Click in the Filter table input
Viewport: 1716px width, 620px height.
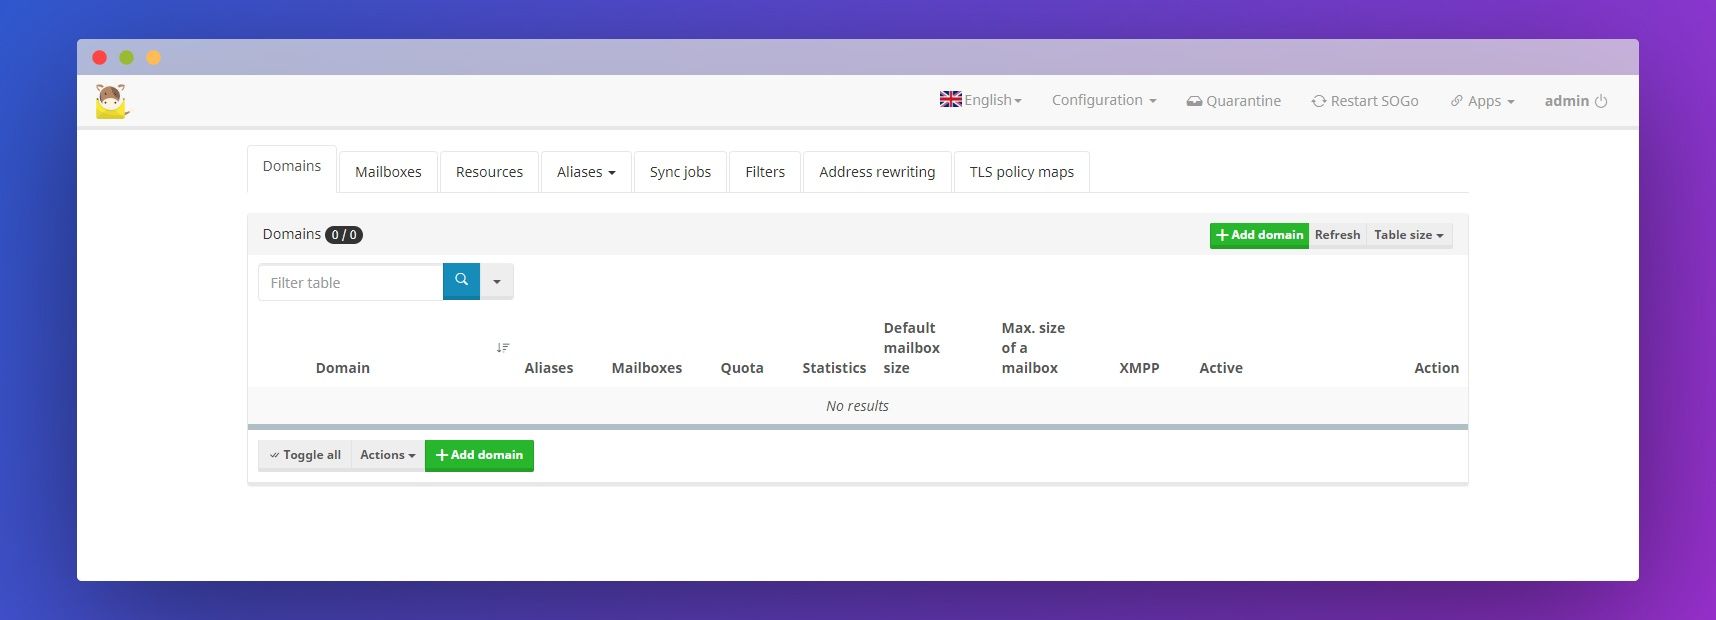coord(350,282)
